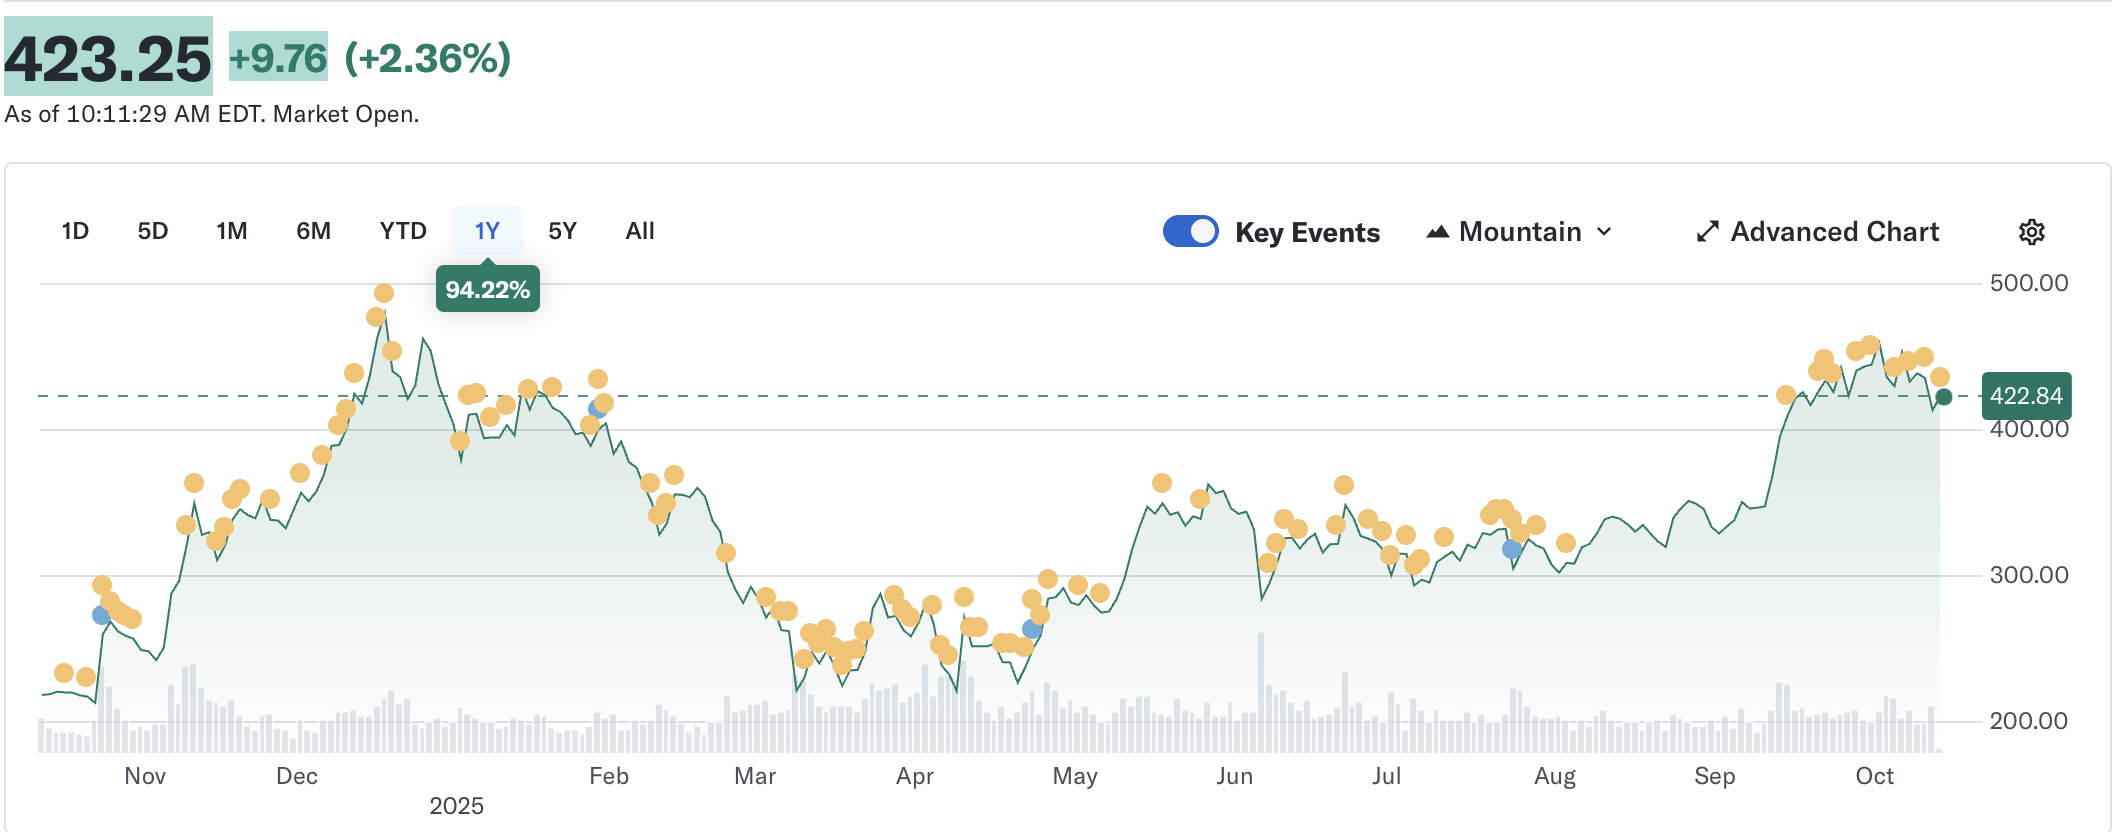Show the All time range

pyautogui.click(x=640, y=231)
